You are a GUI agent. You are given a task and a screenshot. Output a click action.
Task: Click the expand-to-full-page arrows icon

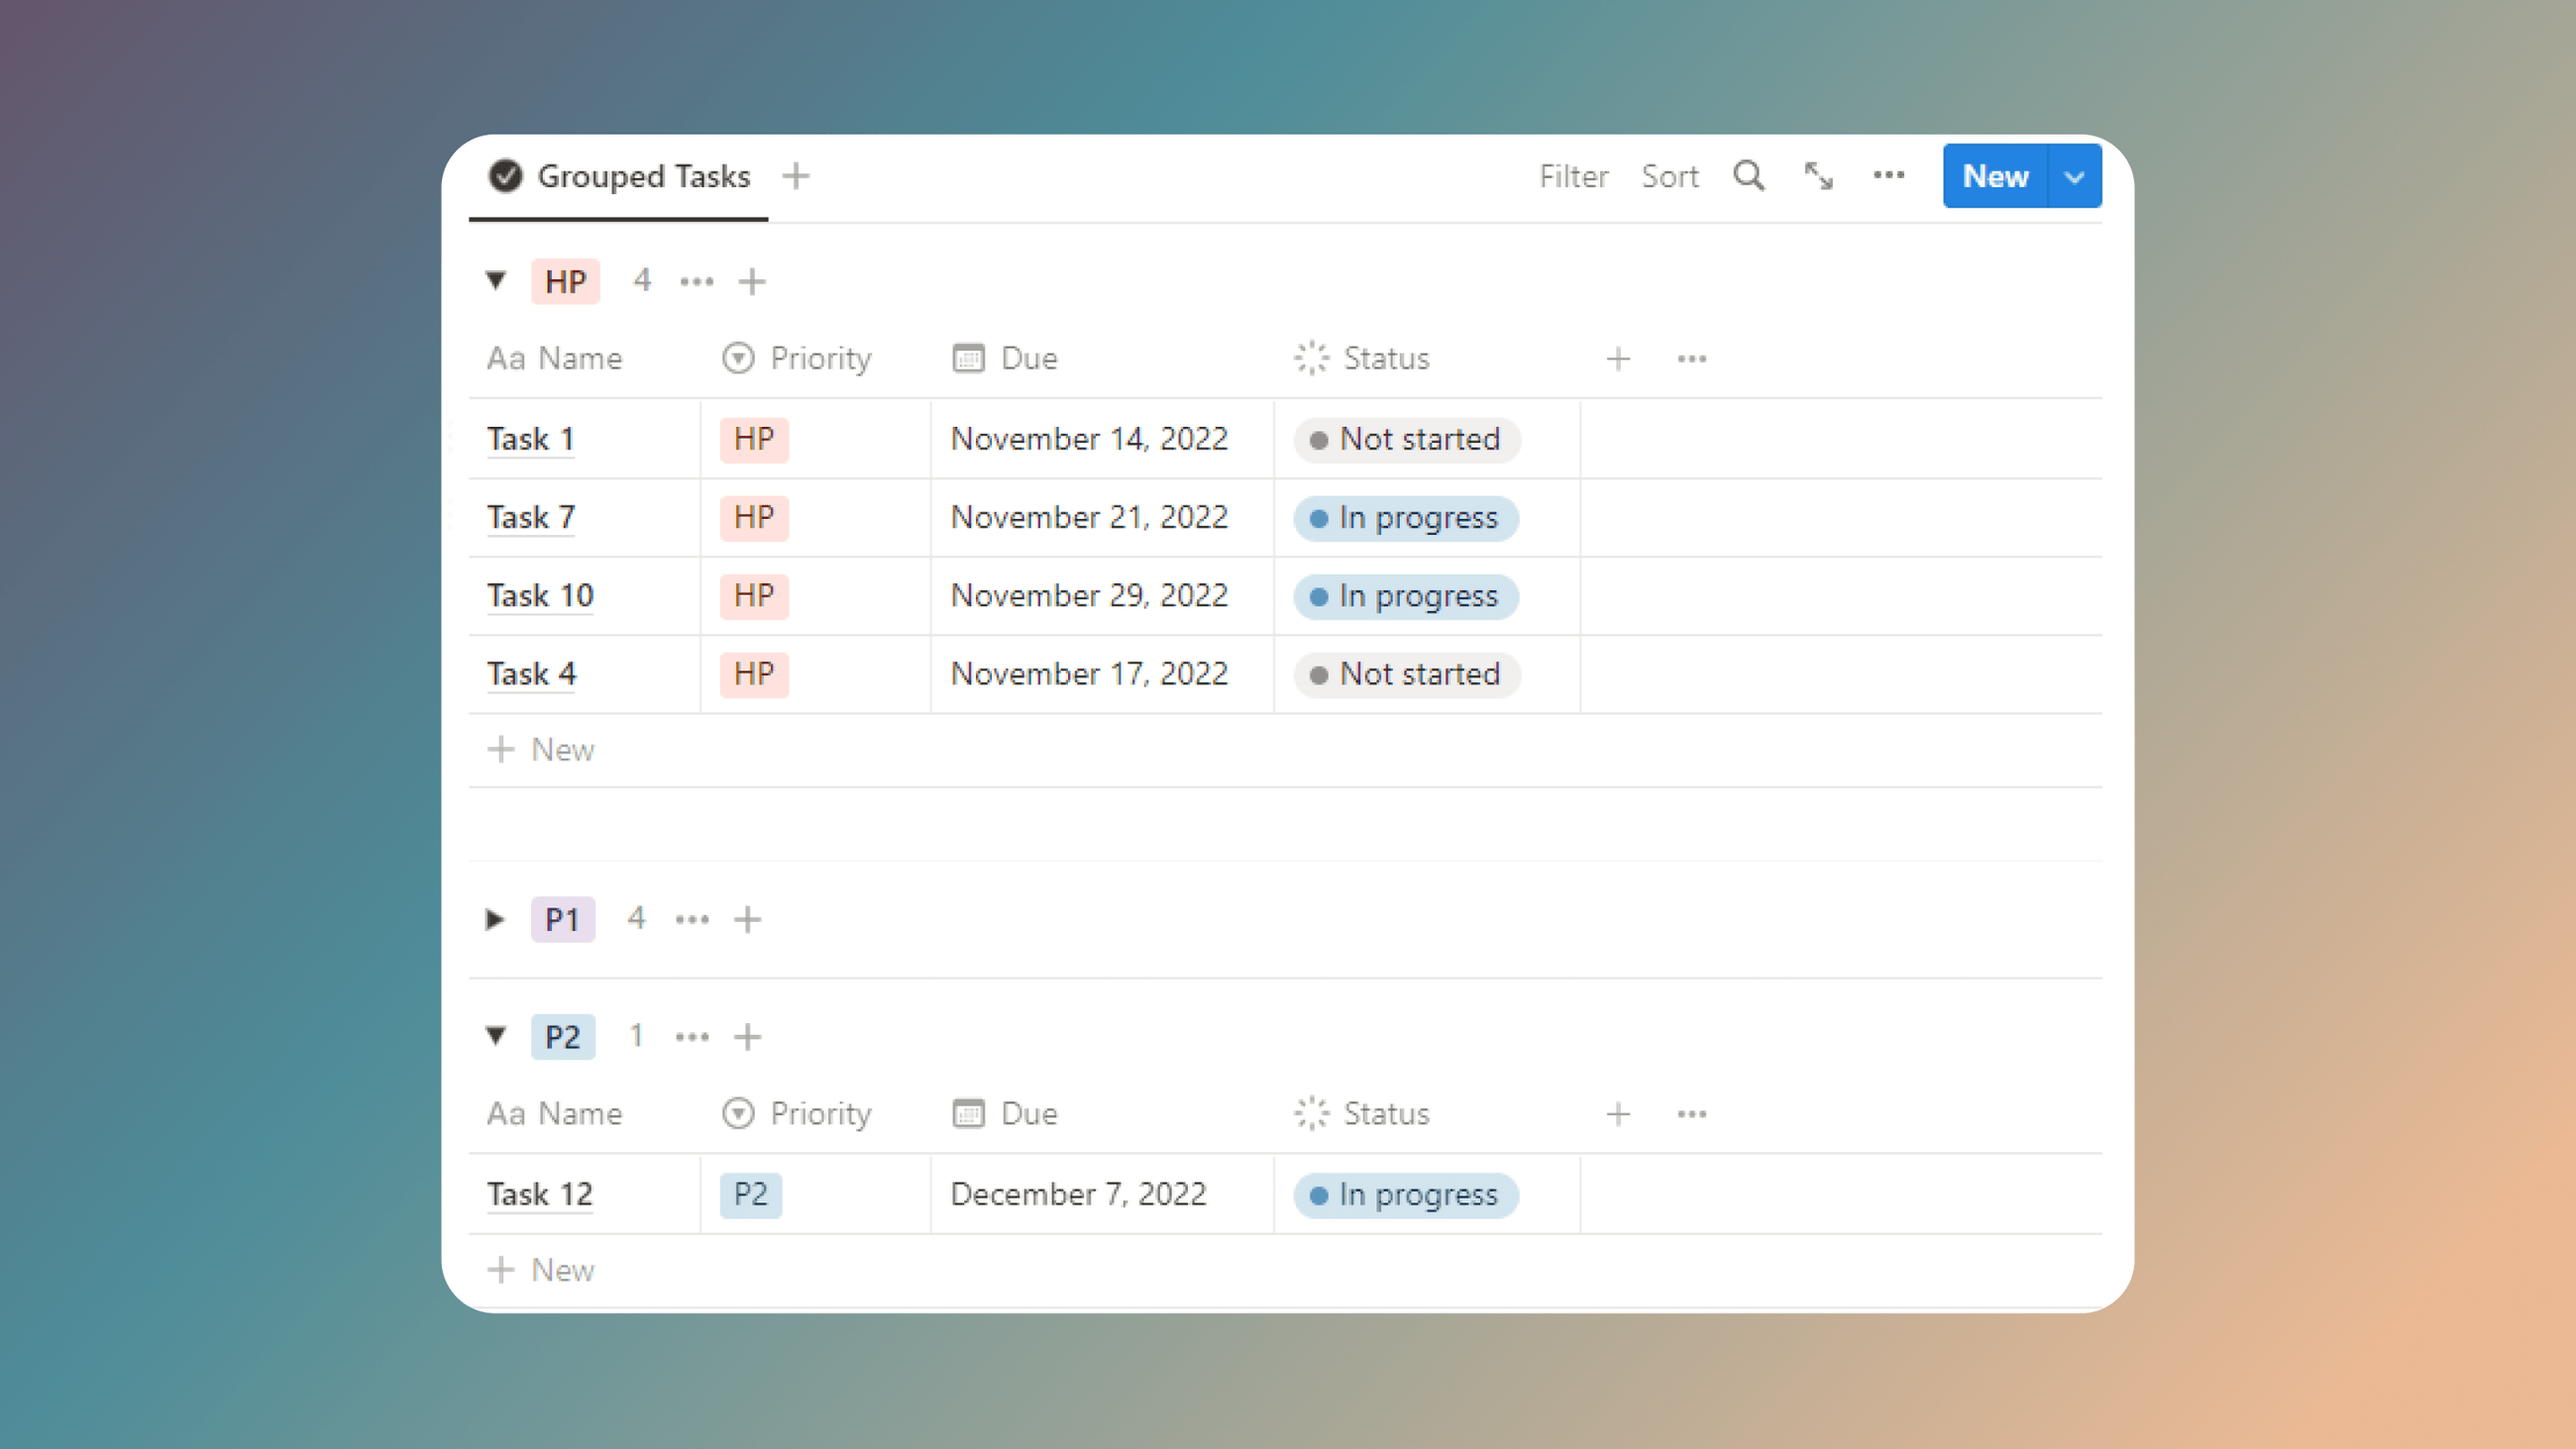pyautogui.click(x=1818, y=176)
